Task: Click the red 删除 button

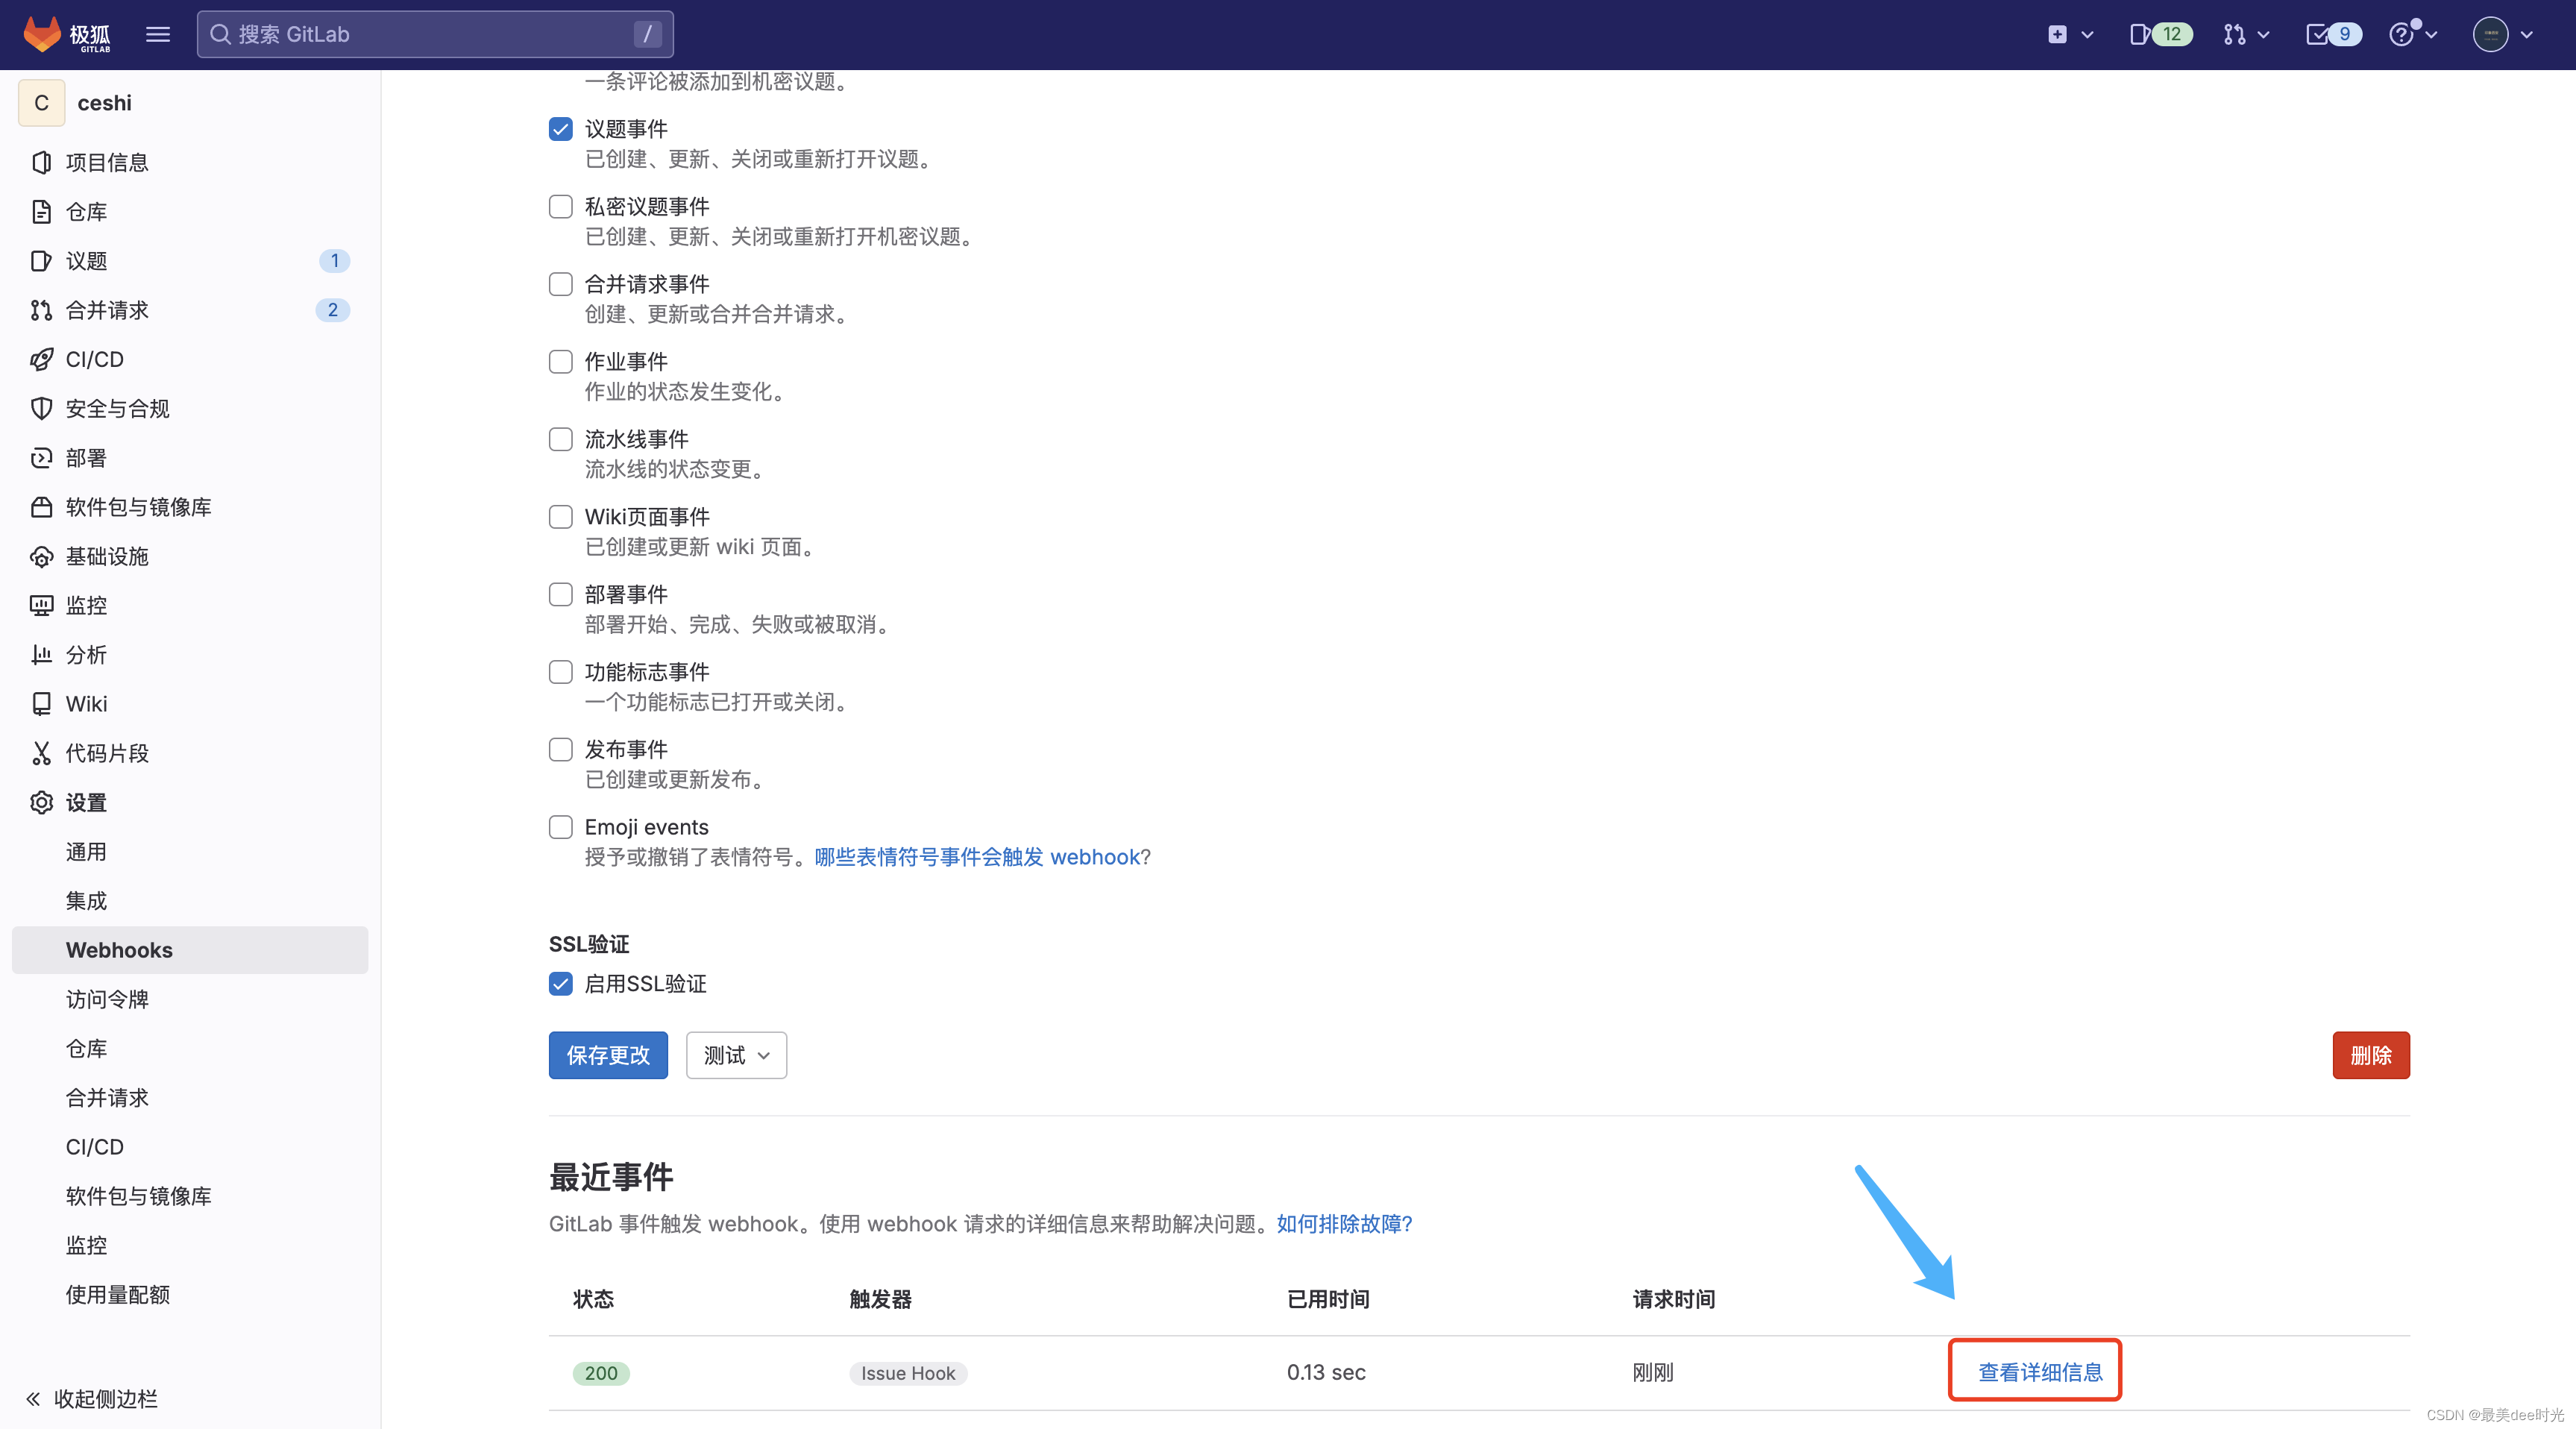Action: (2370, 1055)
